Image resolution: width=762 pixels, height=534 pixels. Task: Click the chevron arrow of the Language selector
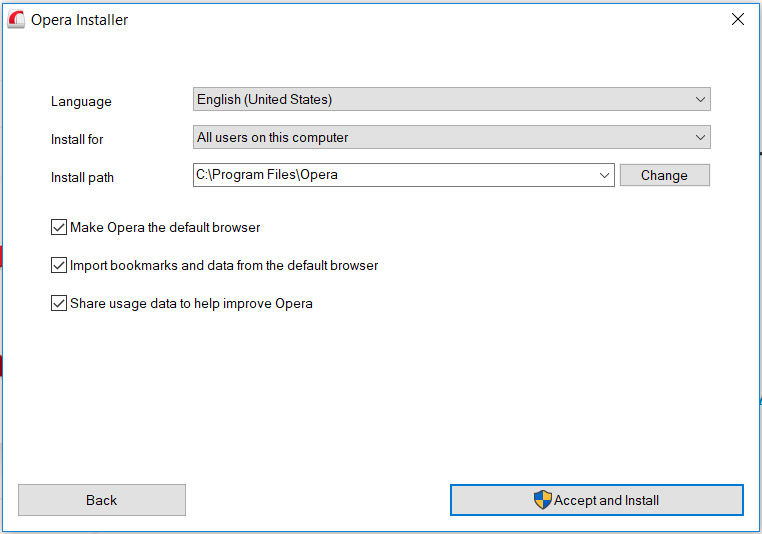point(700,99)
